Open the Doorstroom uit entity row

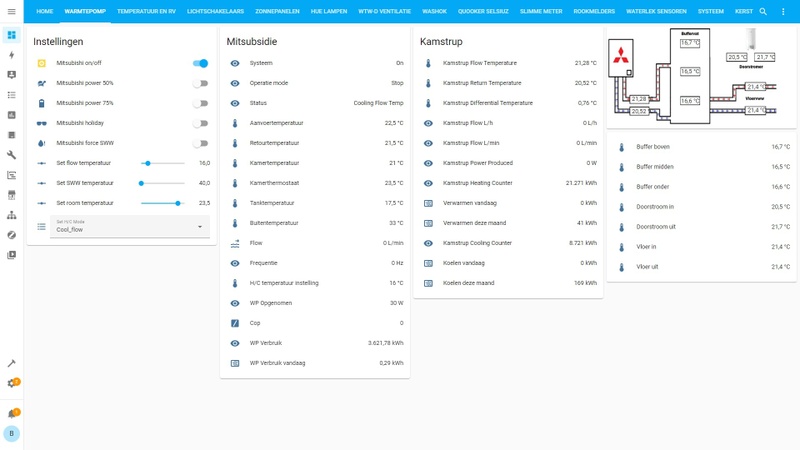702,227
